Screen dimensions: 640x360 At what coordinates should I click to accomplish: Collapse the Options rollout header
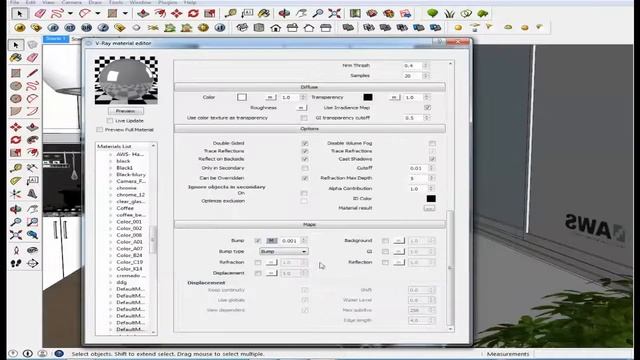tap(310, 129)
